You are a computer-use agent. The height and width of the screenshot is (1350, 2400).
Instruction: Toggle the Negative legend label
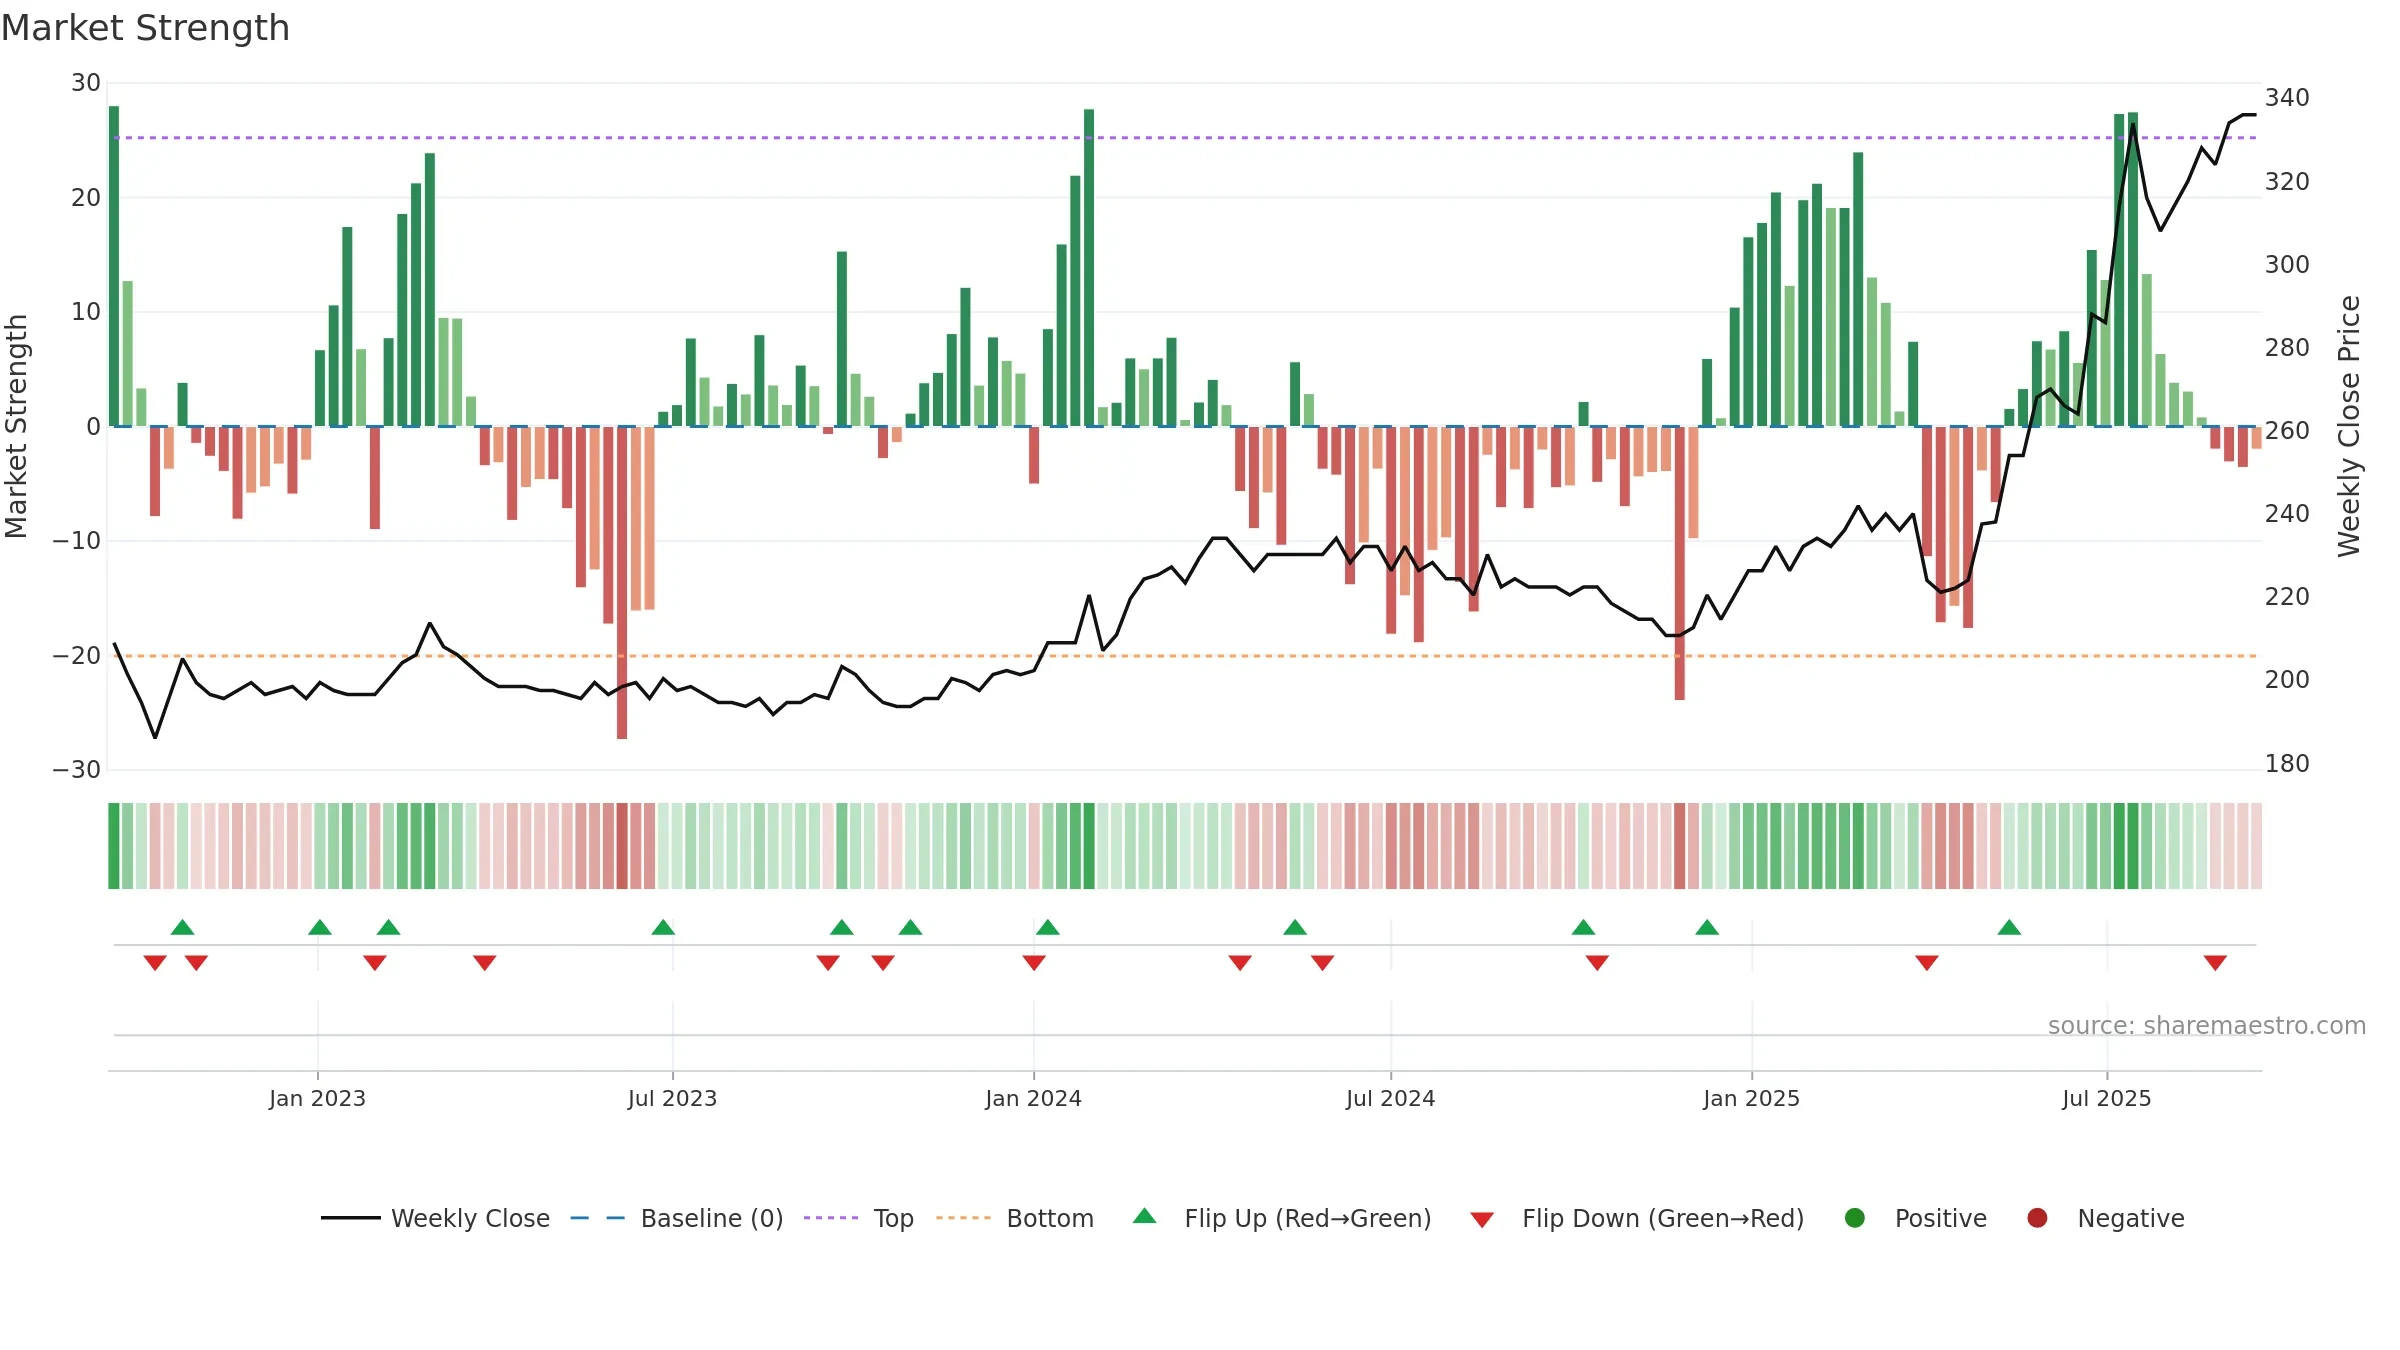2131,1219
